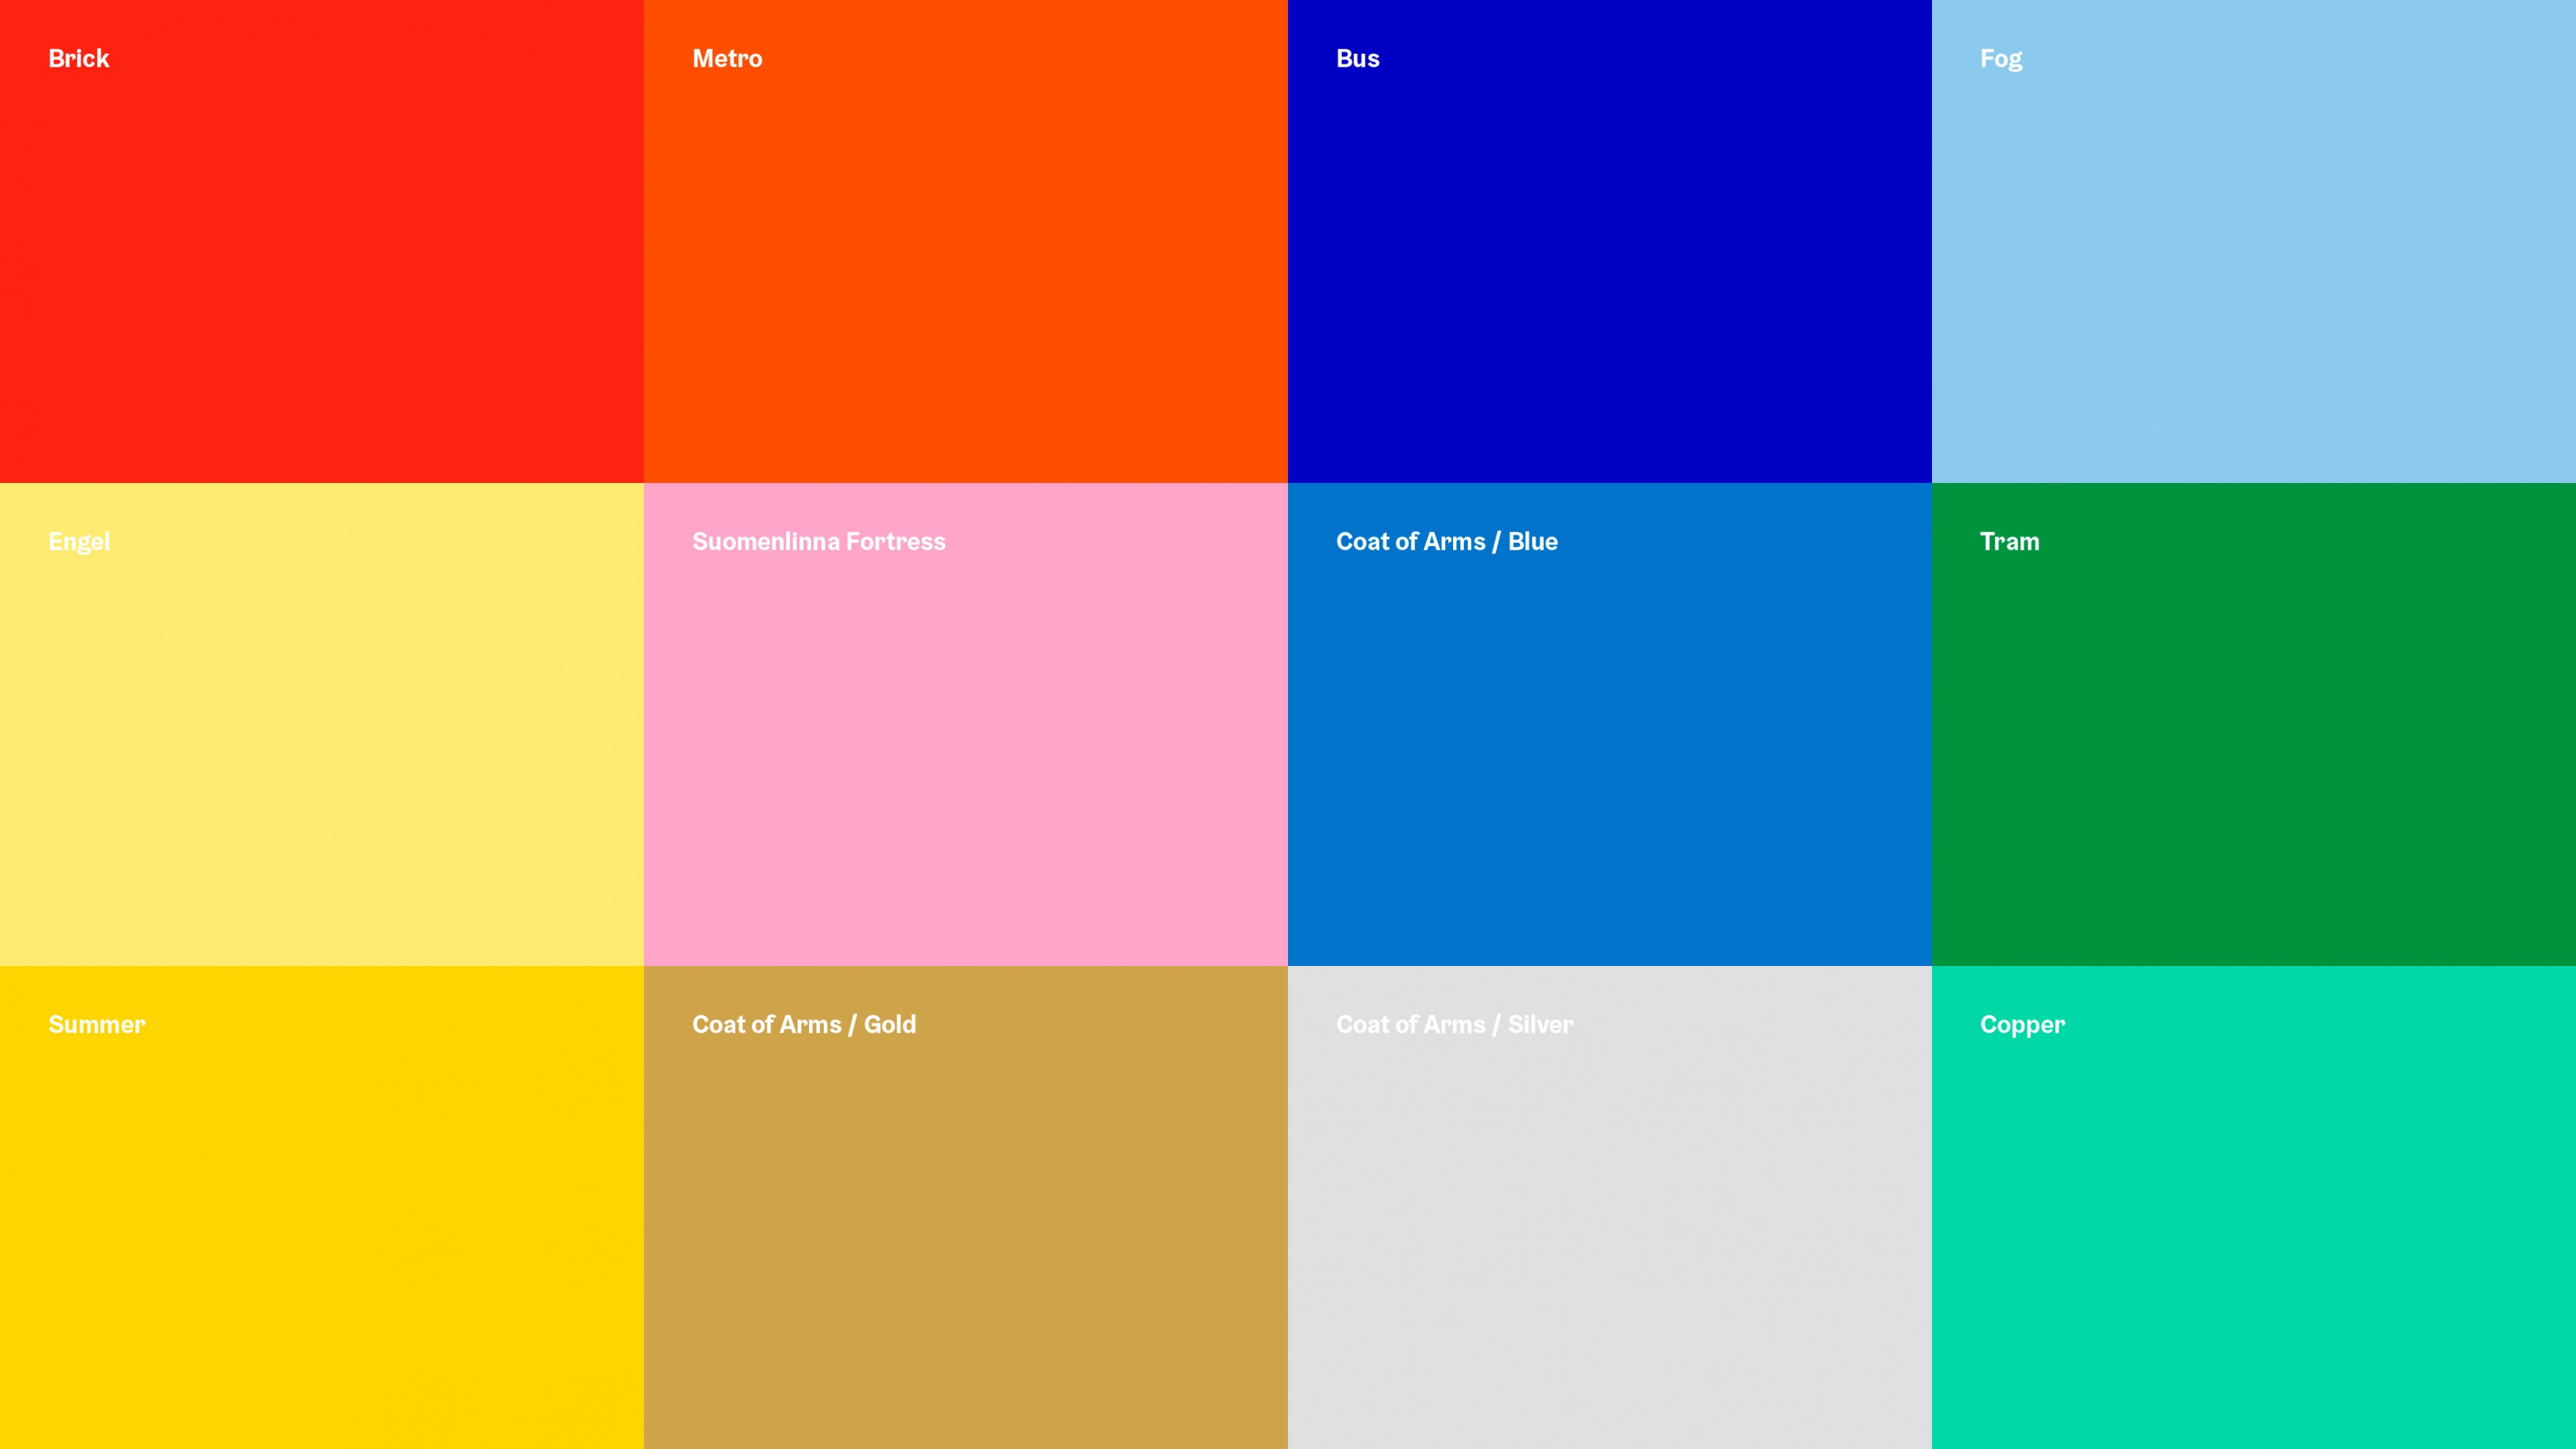Screen dimensions: 2576x1449
Task: Click the Fog label text
Action: [x=2002, y=58]
